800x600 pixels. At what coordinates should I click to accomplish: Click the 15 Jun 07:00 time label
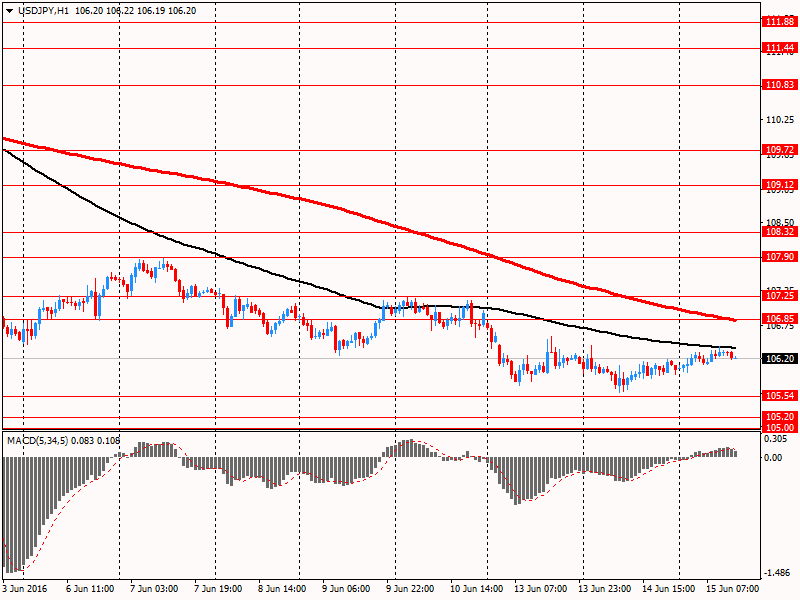pos(732,589)
